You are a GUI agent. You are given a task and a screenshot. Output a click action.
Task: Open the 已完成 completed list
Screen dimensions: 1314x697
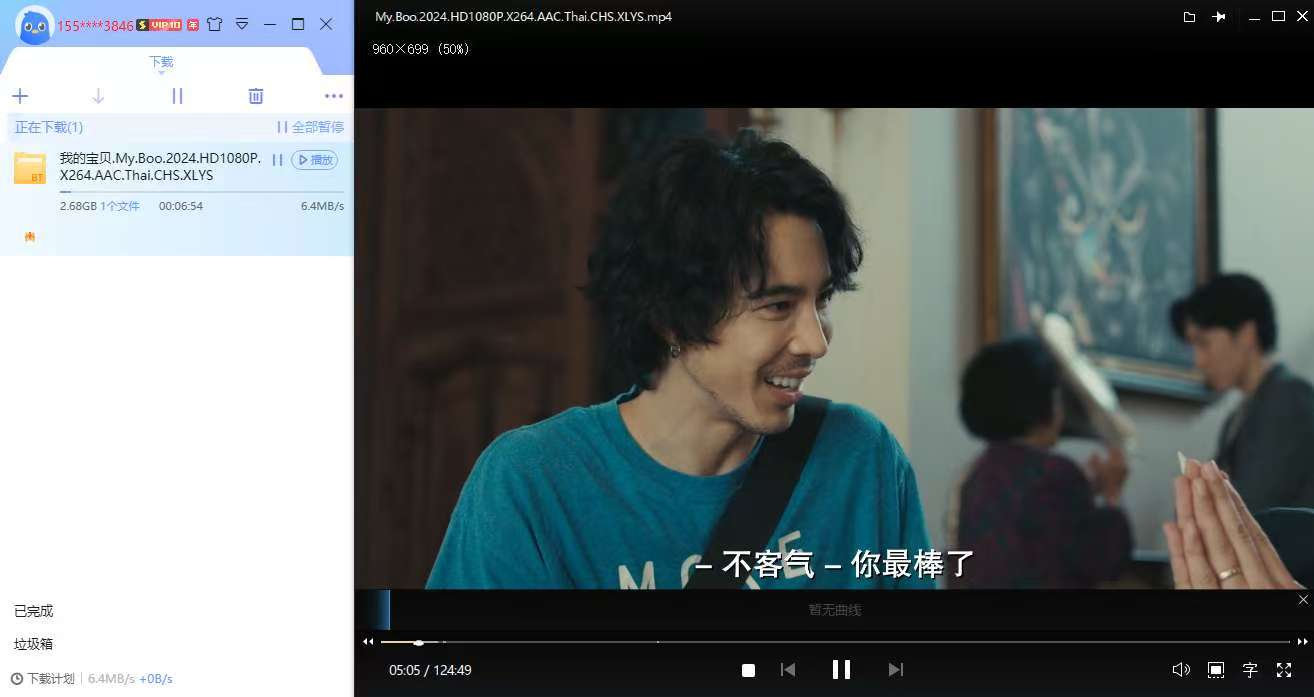click(34, 611)
